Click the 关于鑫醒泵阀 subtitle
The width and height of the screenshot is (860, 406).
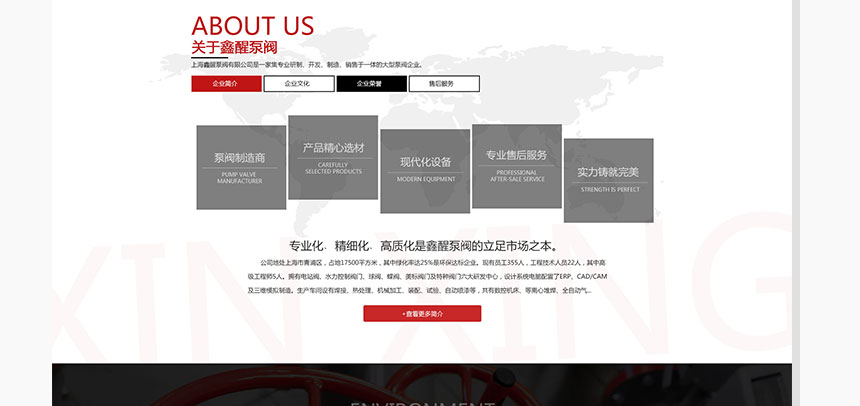click(234, 47)
